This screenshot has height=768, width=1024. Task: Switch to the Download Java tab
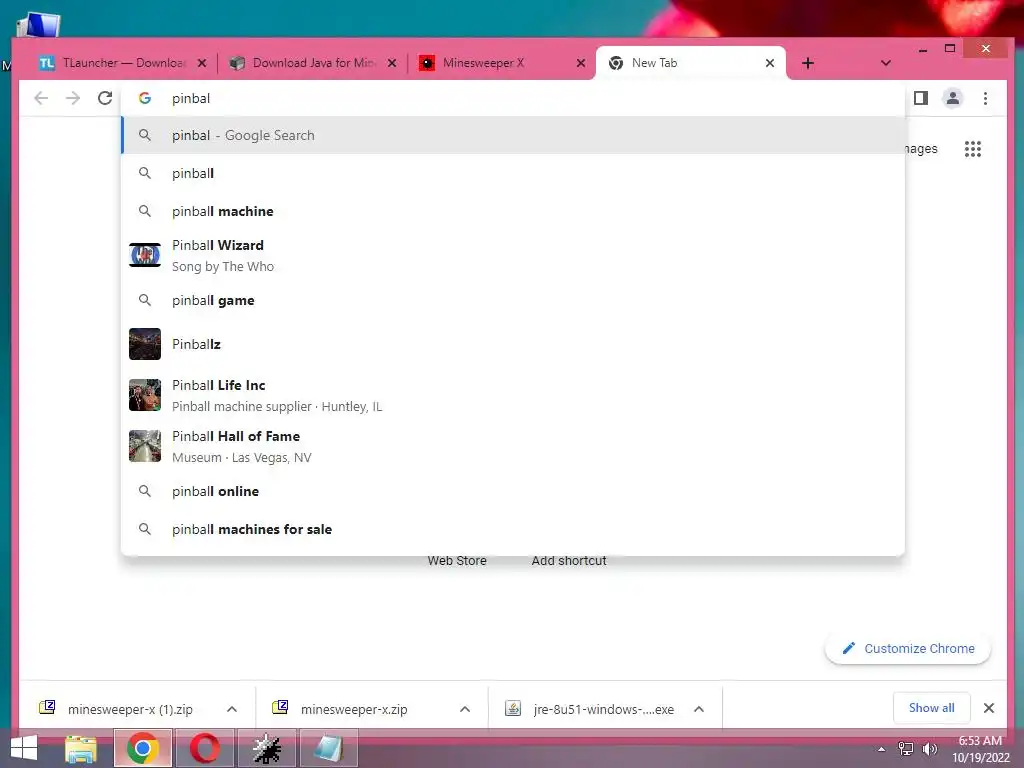click(x=312, y=63)
